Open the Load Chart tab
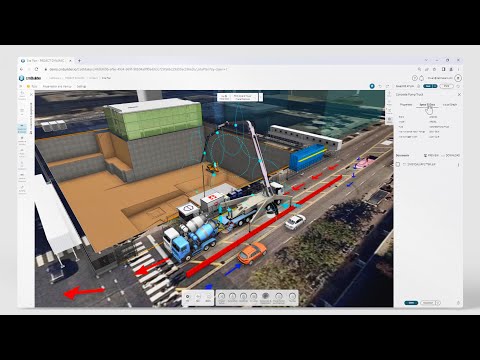This screenshot has width=480, height=360. [450, 105]
